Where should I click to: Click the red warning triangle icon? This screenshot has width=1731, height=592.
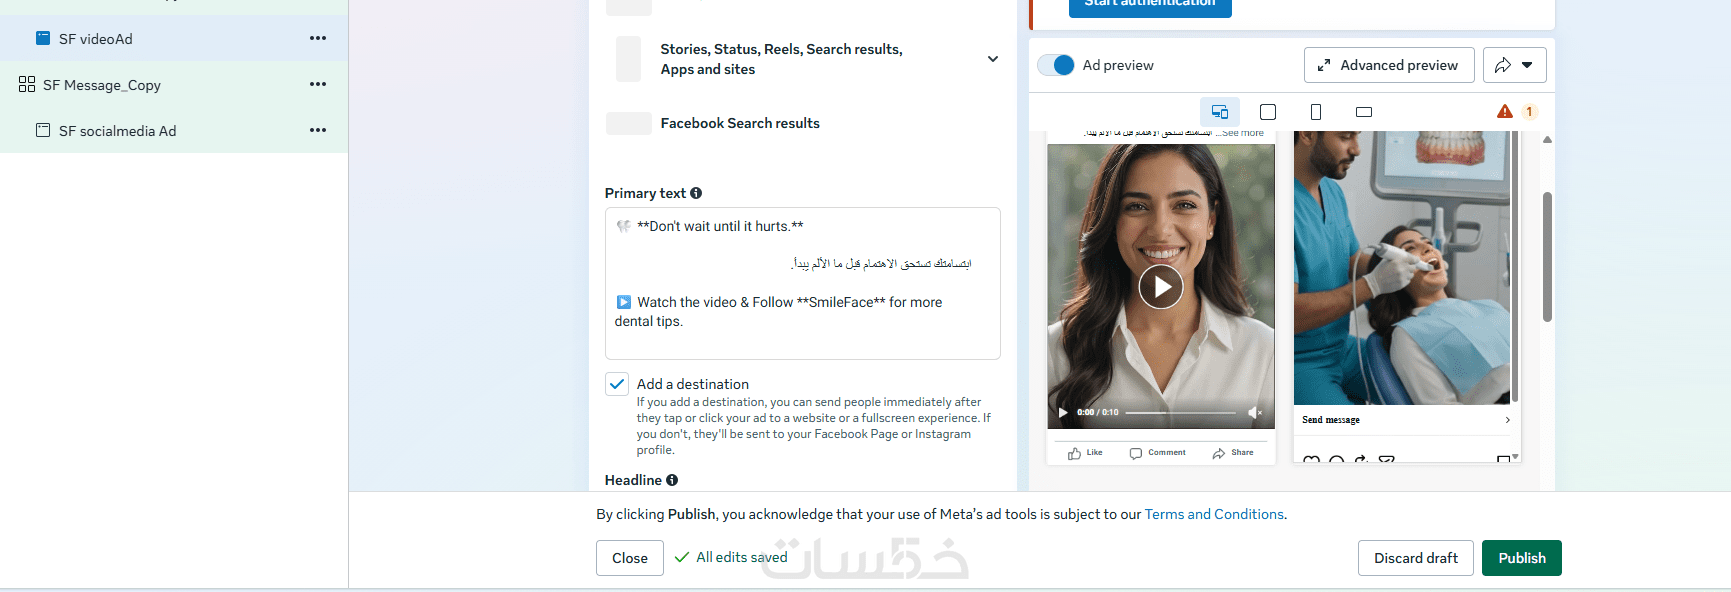1505,111
